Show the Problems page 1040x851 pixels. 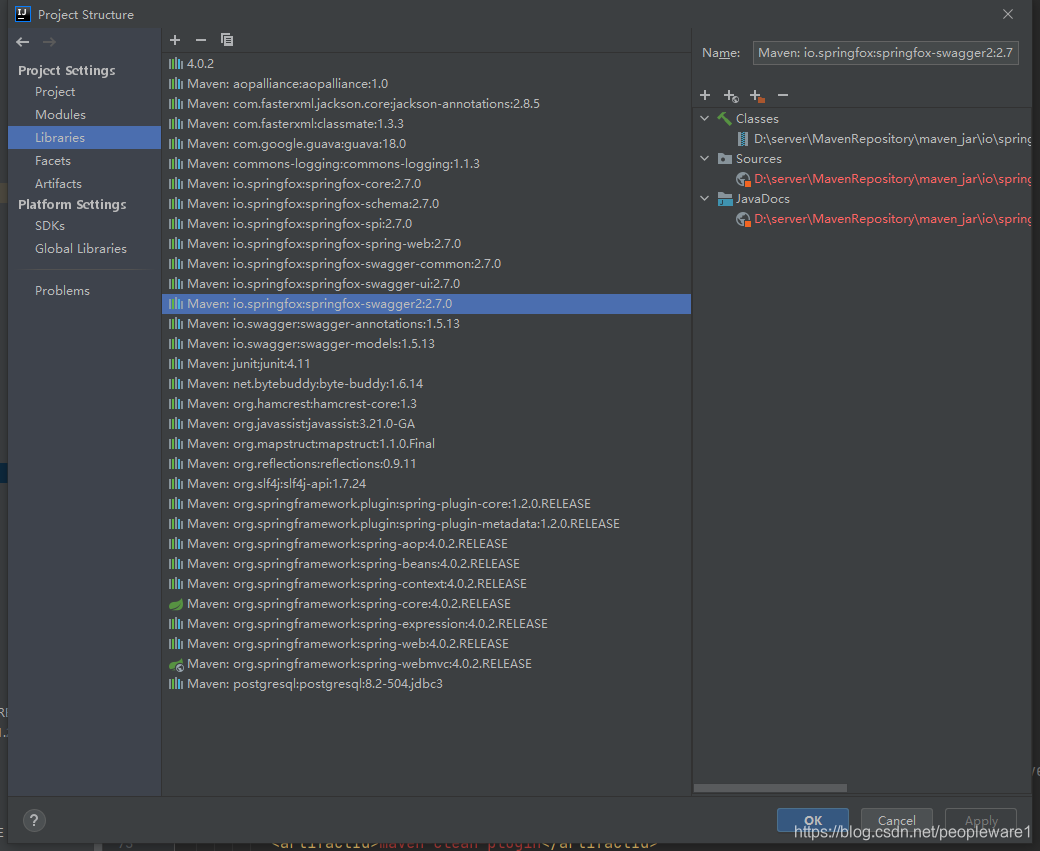click(62, 291)
